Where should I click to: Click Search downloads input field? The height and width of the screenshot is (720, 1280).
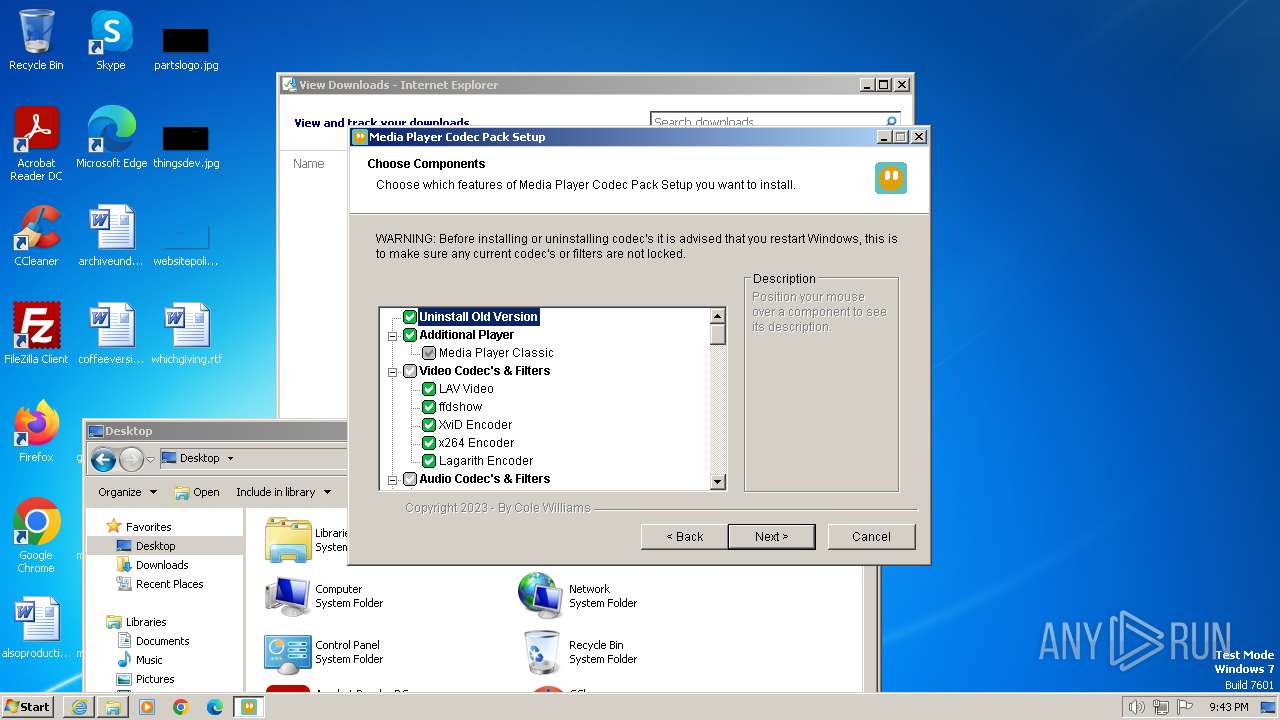[x=766, y=122]
